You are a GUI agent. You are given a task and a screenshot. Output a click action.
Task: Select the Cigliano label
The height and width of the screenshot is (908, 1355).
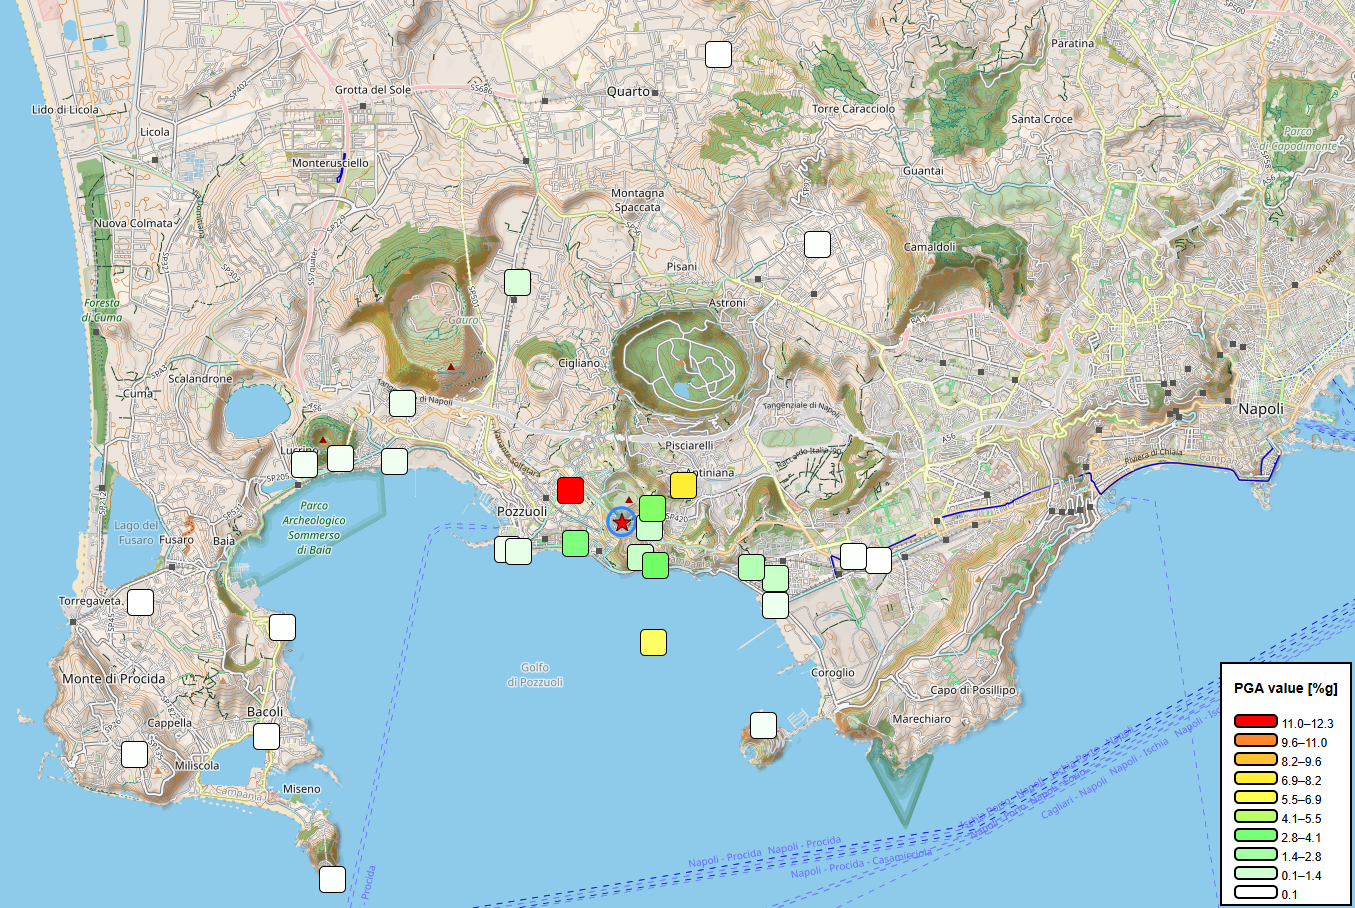point(579,363)
